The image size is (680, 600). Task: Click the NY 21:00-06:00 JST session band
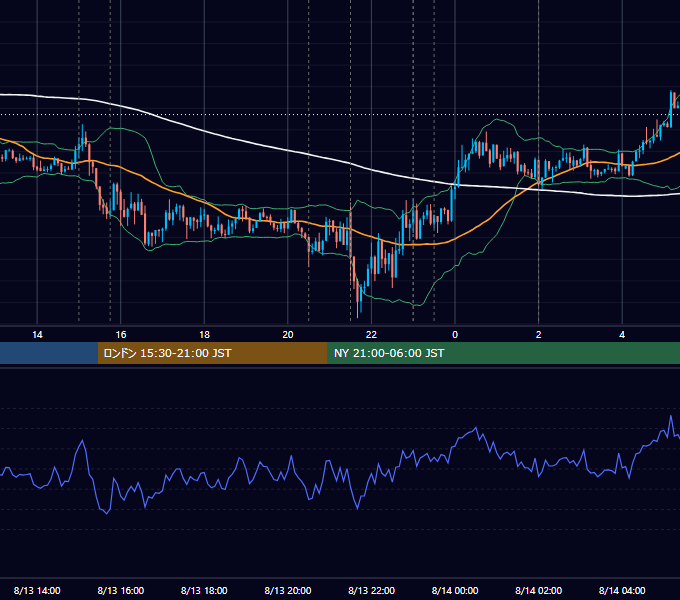(x=503, y=353)
